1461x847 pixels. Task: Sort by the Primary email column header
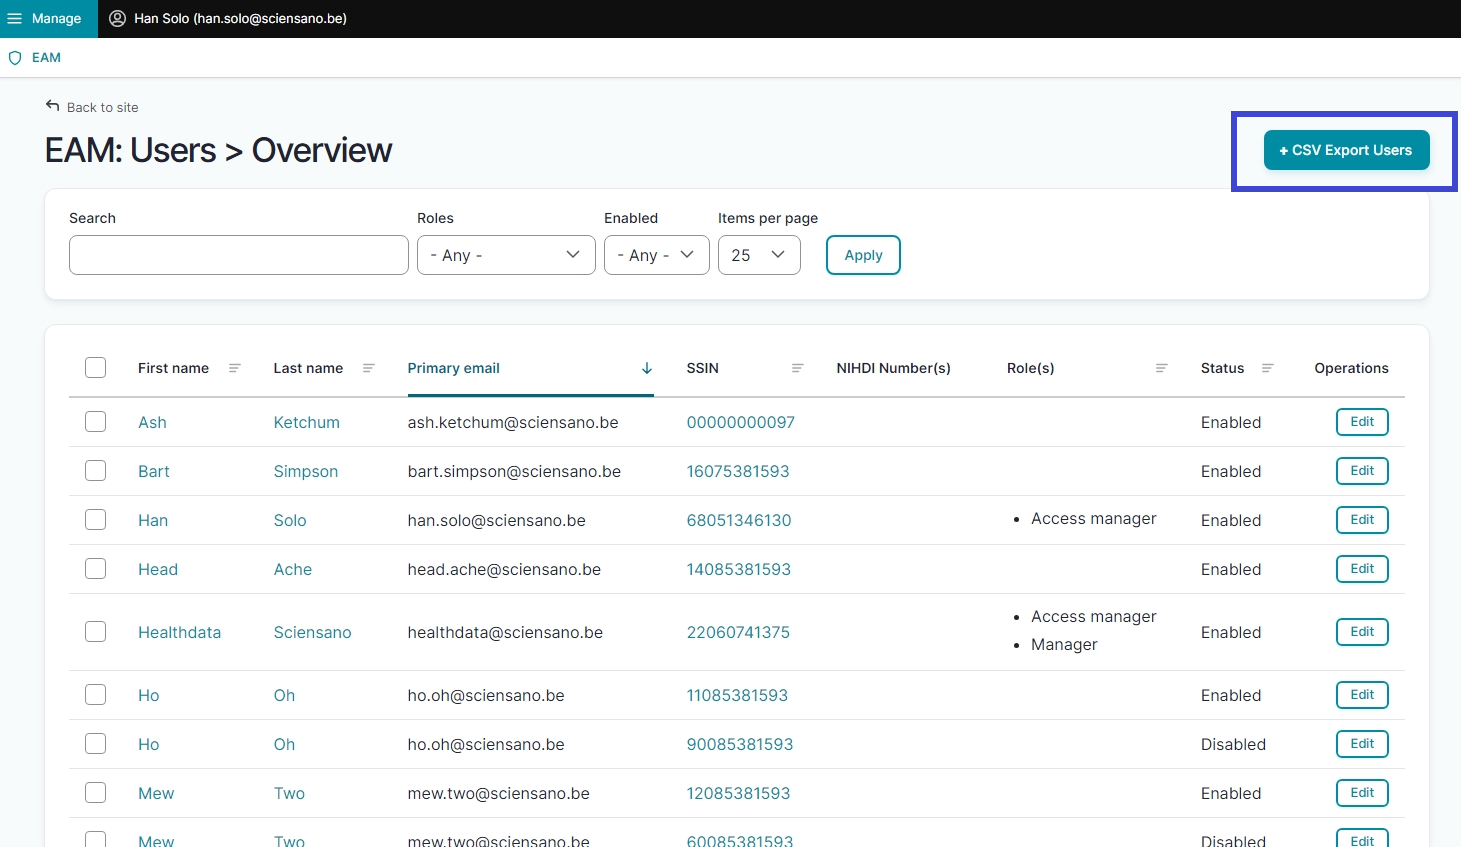(x=454, y=368)
